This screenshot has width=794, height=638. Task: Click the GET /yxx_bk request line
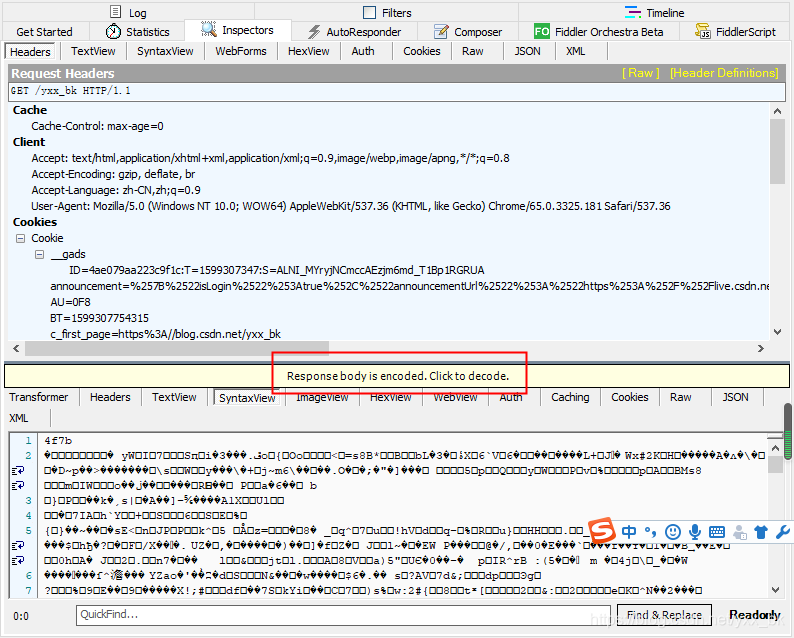[x=397, y=91]
